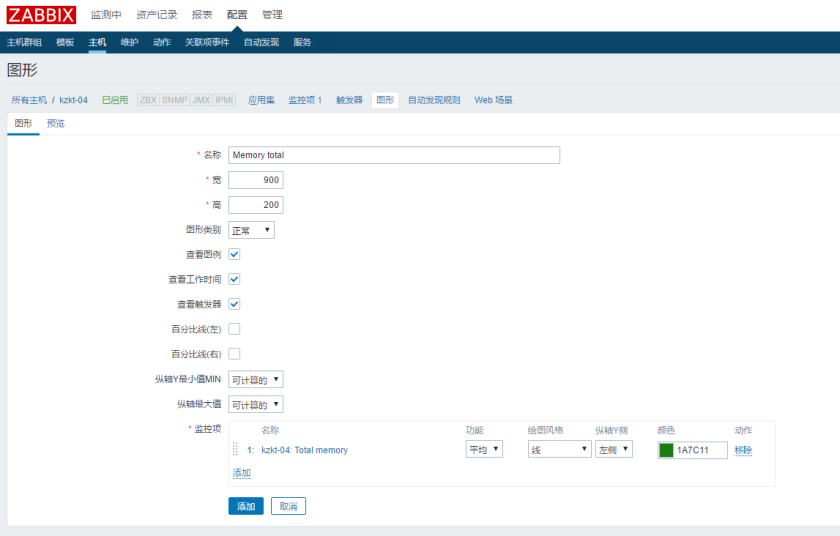Click the 移除 link for the item
This screenshot has width=840, height=536.
pyautogui.click(x=743, y=450)
